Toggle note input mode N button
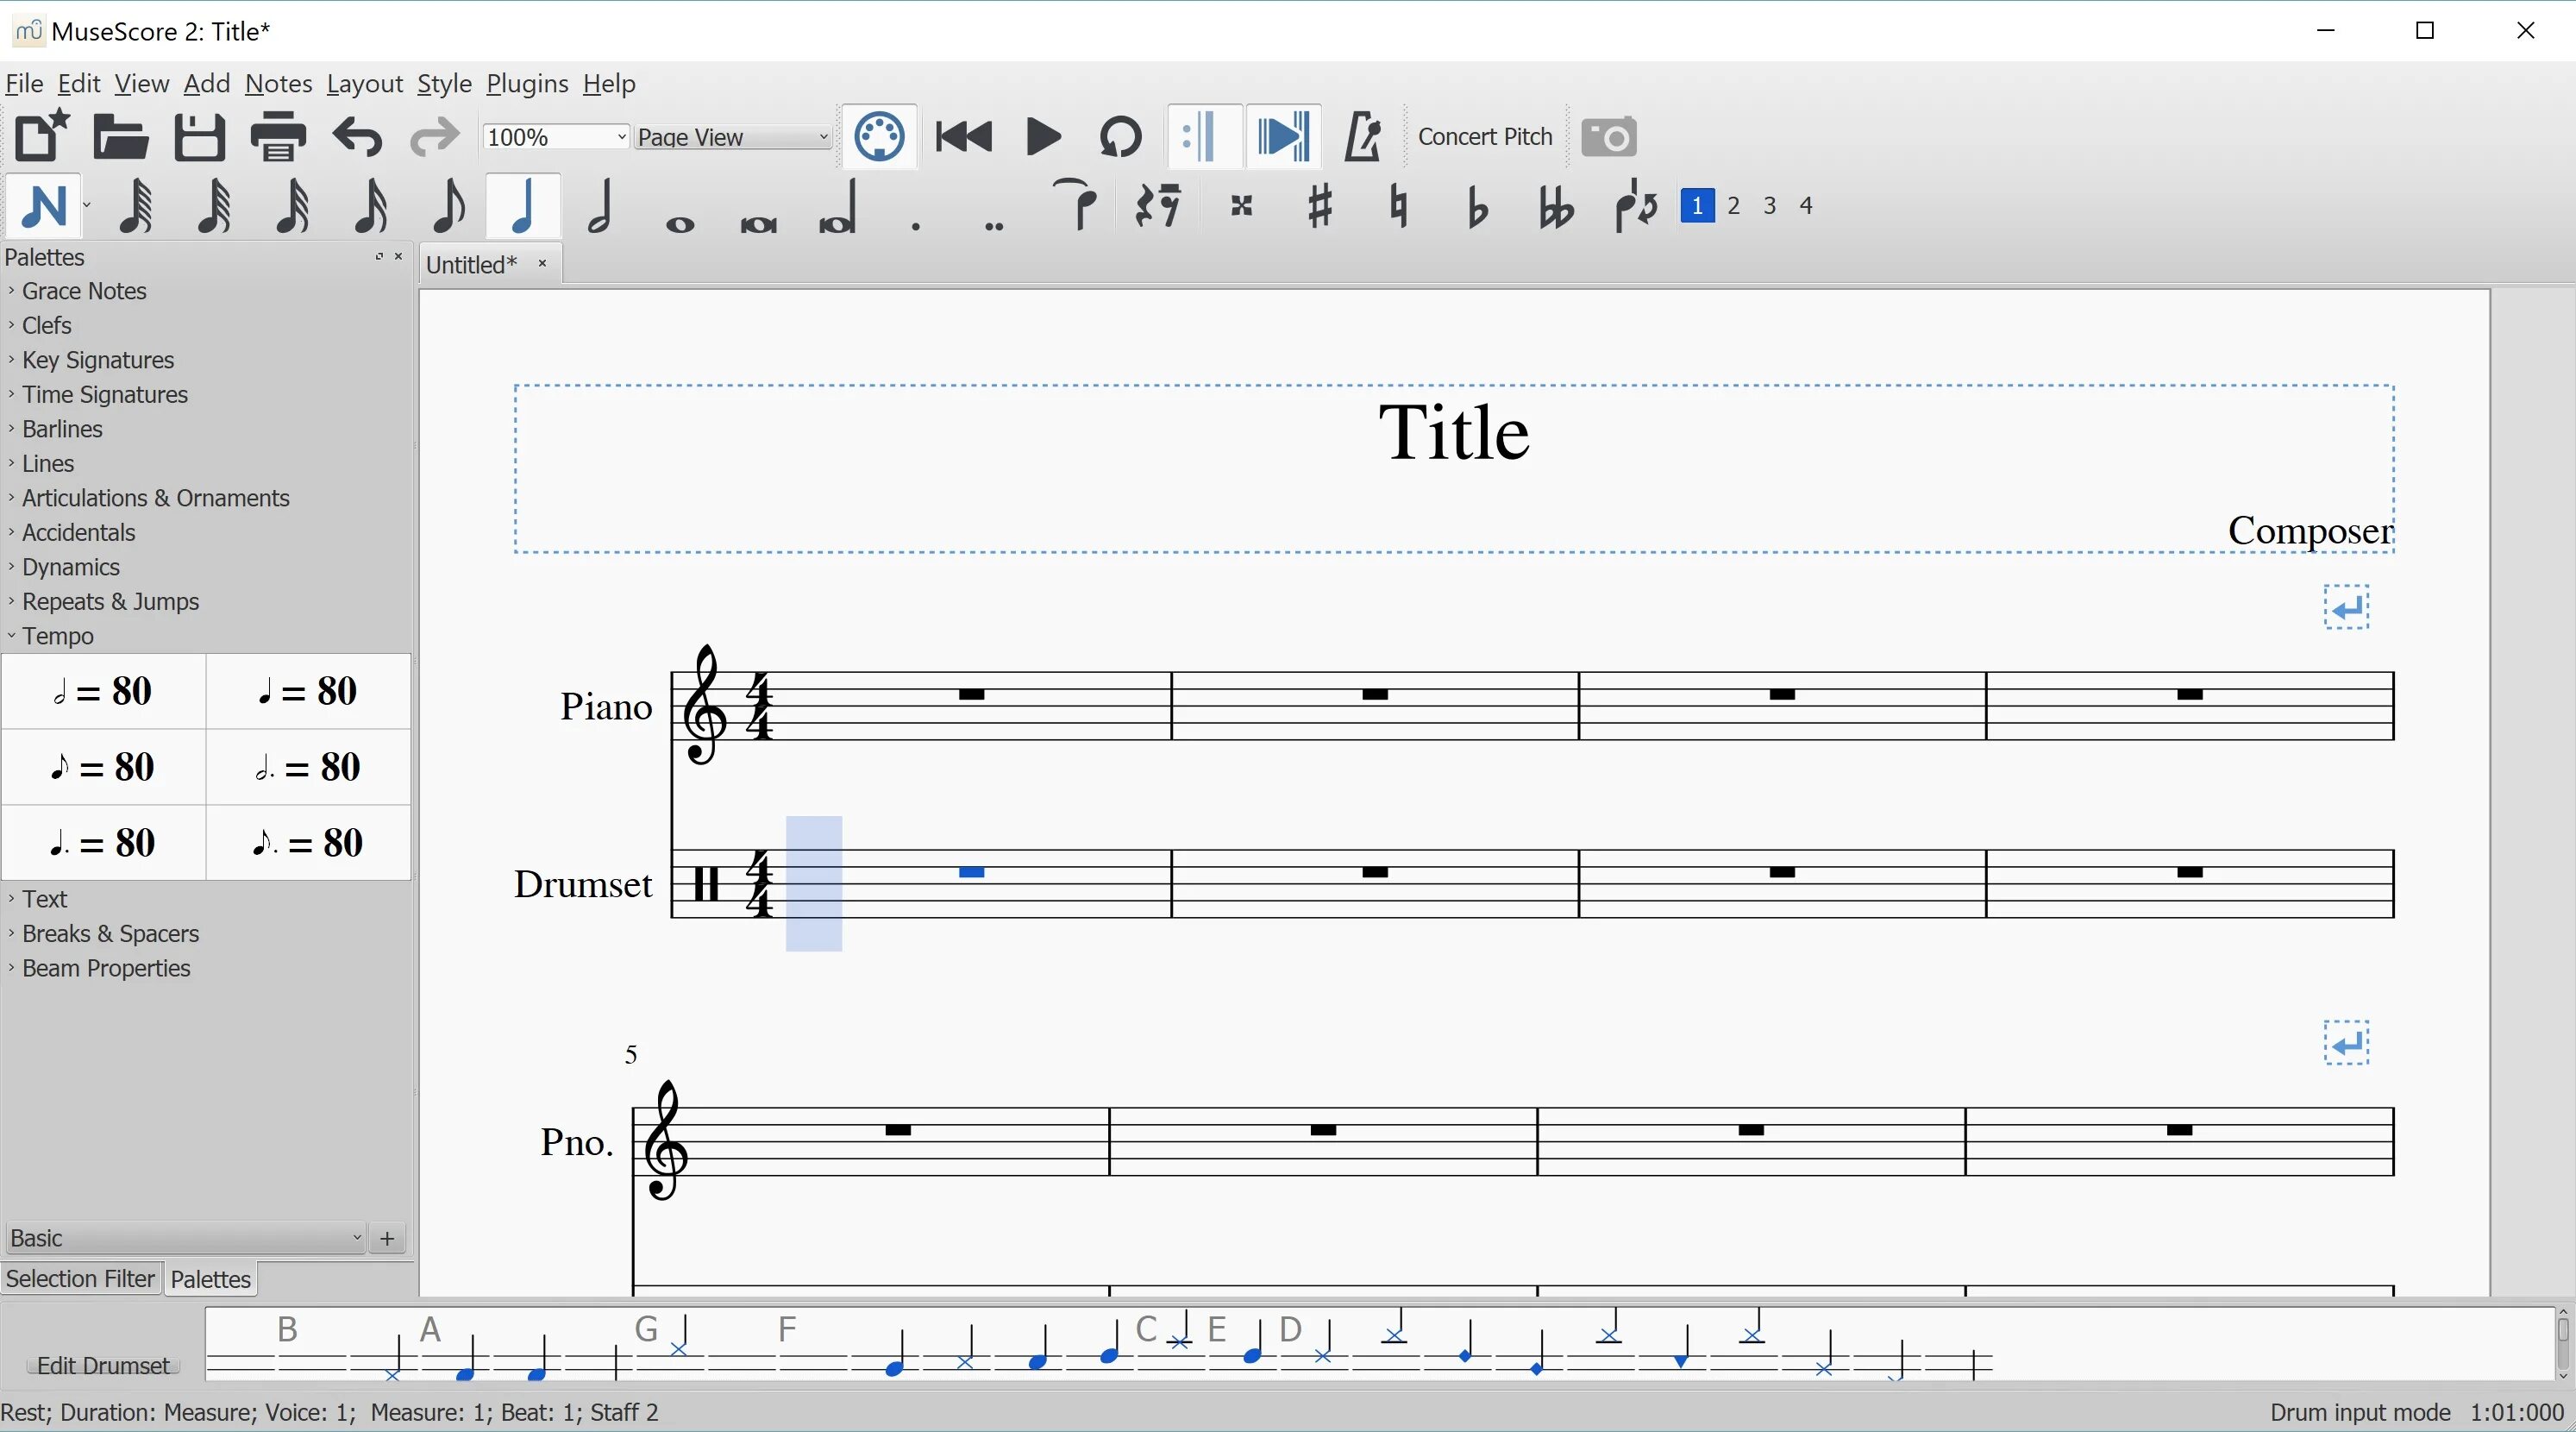 pos(42,207)
